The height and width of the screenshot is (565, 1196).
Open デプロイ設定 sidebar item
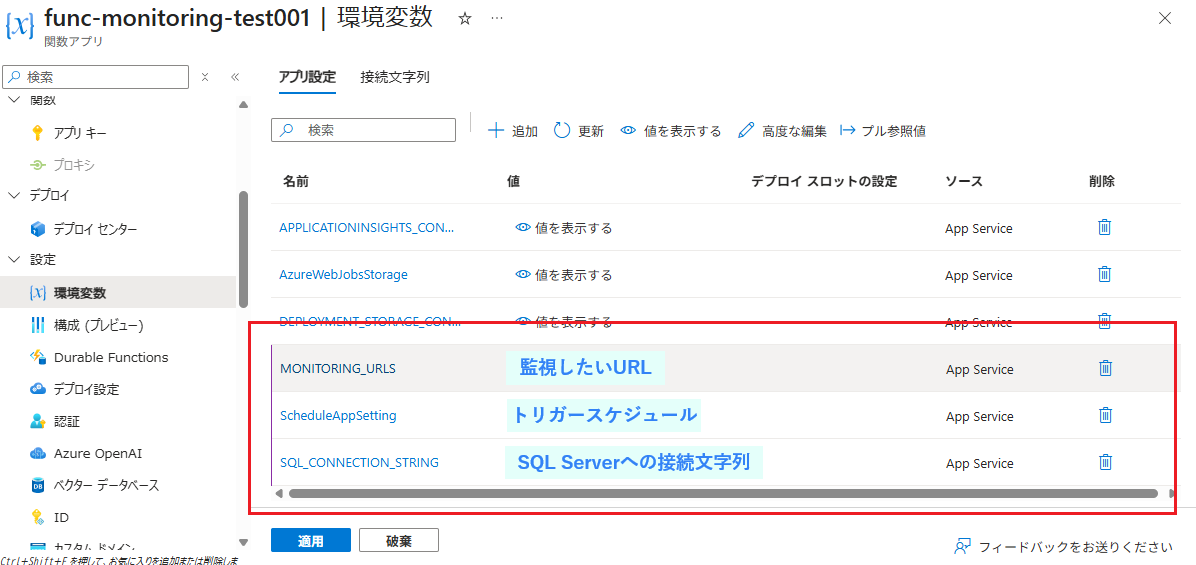86,390
